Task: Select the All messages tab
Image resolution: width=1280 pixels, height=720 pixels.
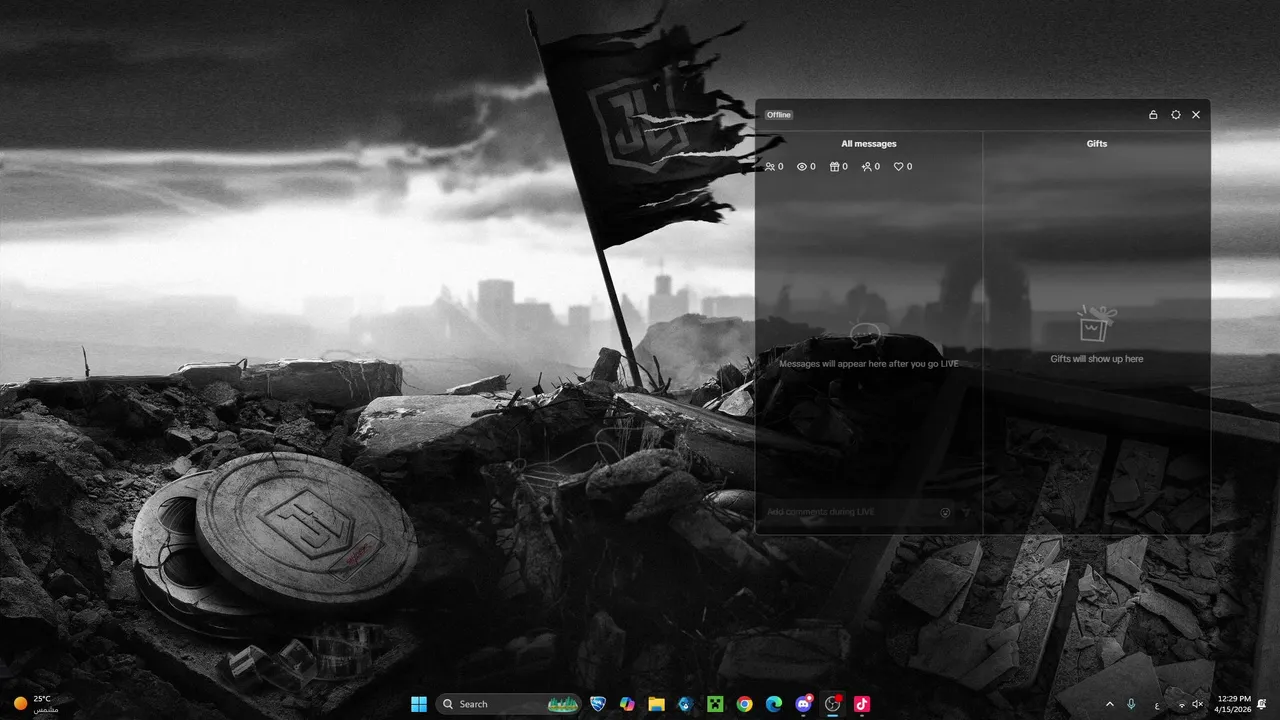Action: (869, 144)
